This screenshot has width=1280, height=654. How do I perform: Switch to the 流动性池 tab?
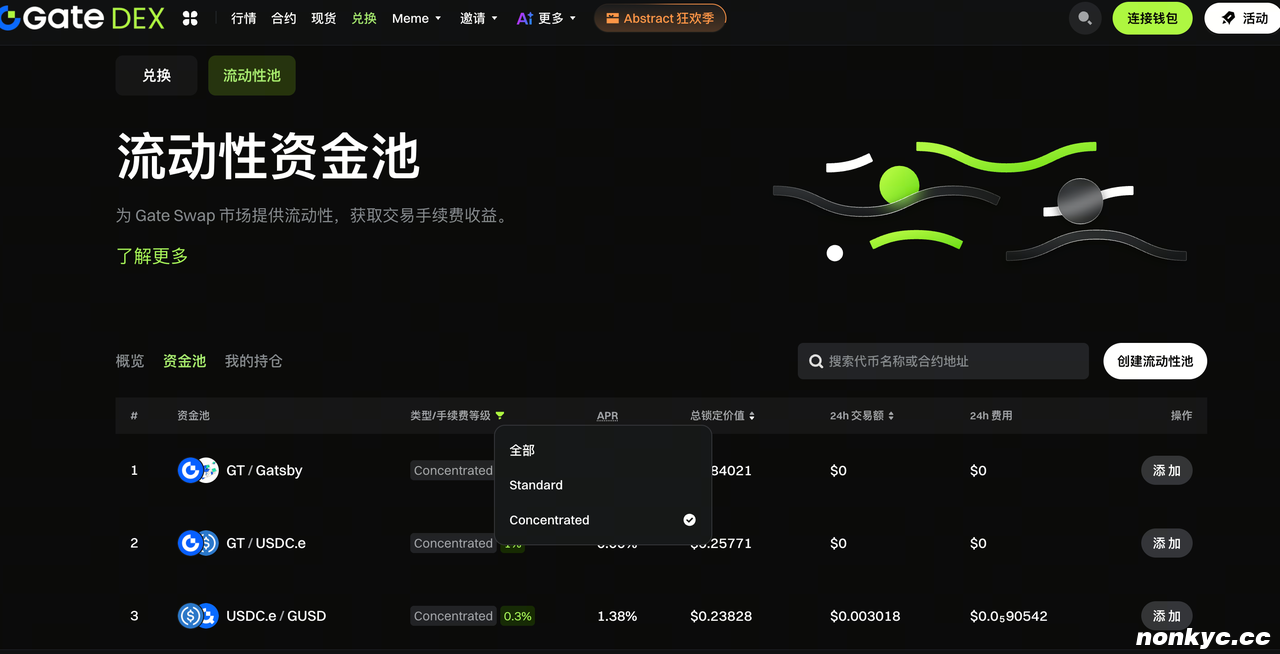coord(252,75)
